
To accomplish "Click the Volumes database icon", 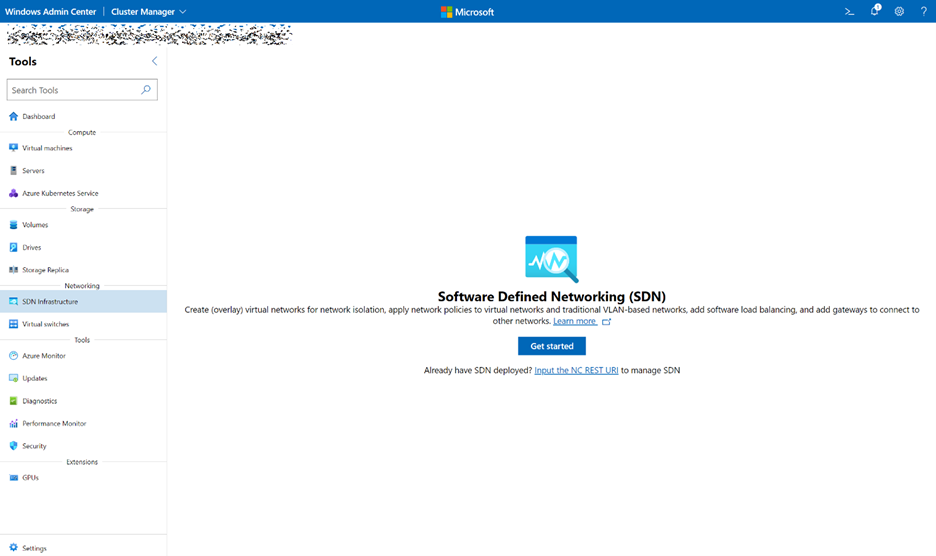I will click(13, 225).
